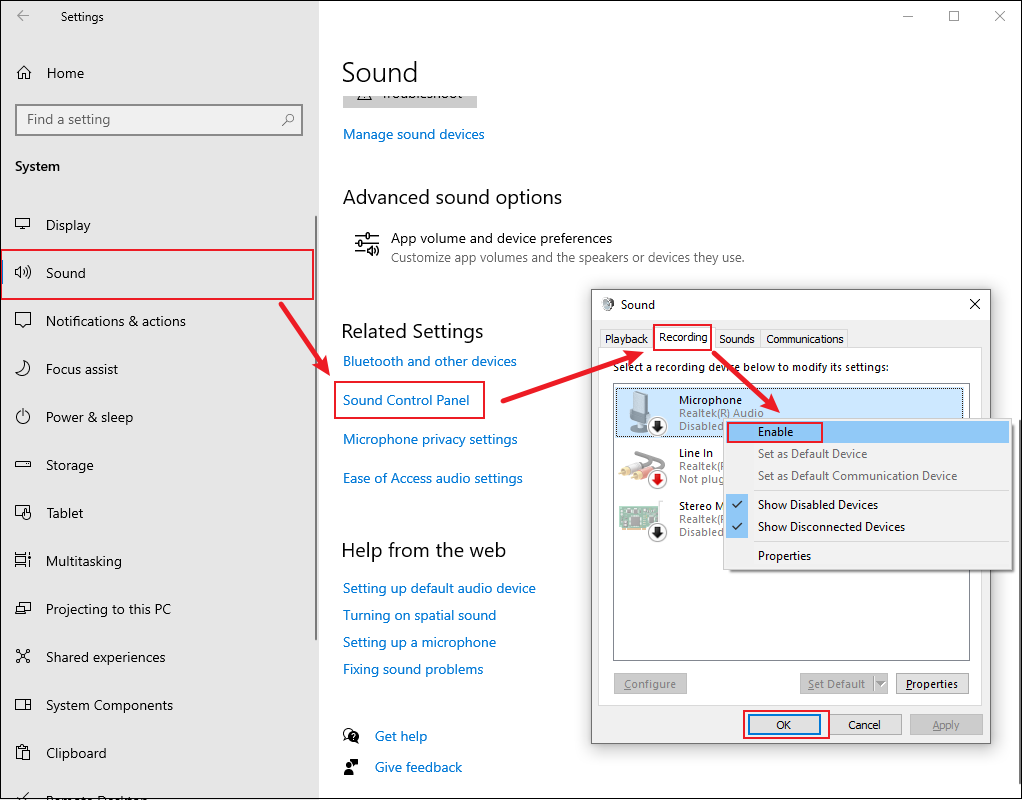Click the app volume and device preferences icon
Viewport: 1023px width, 800px height.
[366, 243]
